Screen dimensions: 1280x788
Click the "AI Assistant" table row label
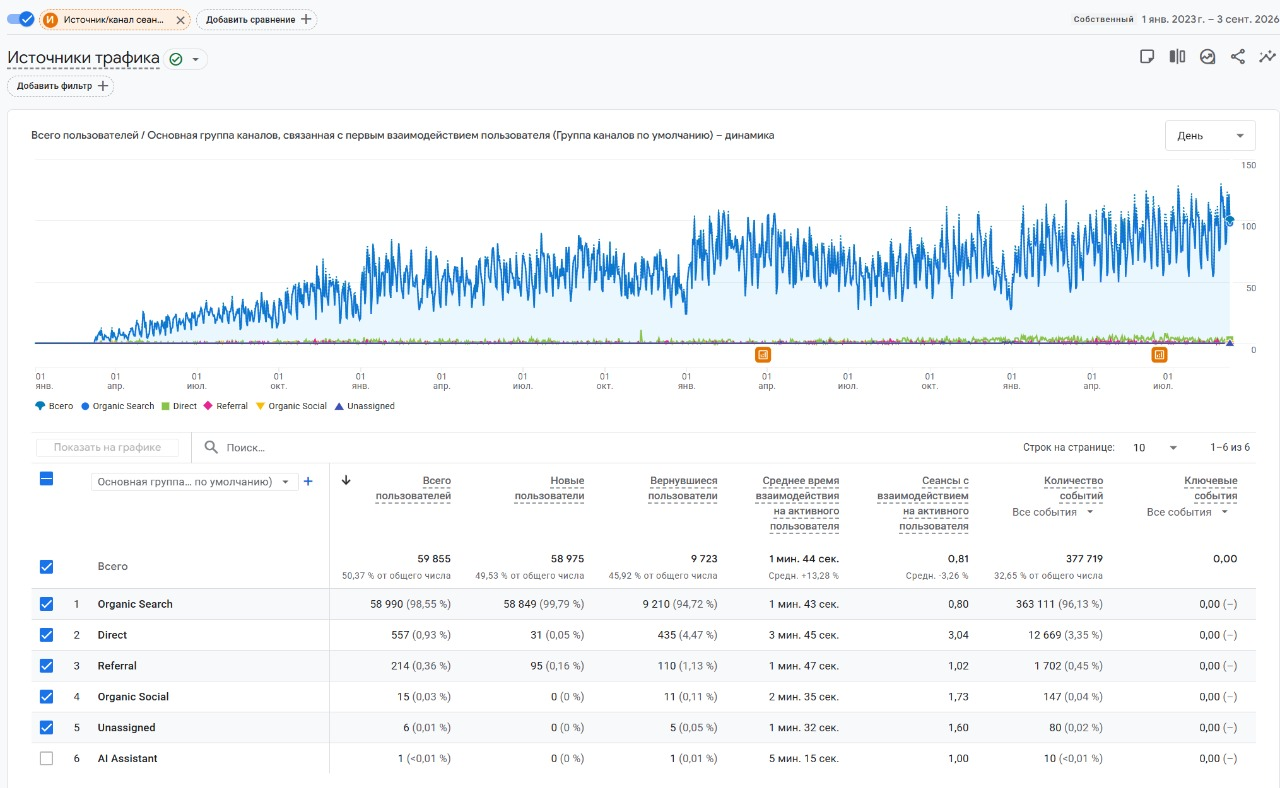click(x=128, y=759)
